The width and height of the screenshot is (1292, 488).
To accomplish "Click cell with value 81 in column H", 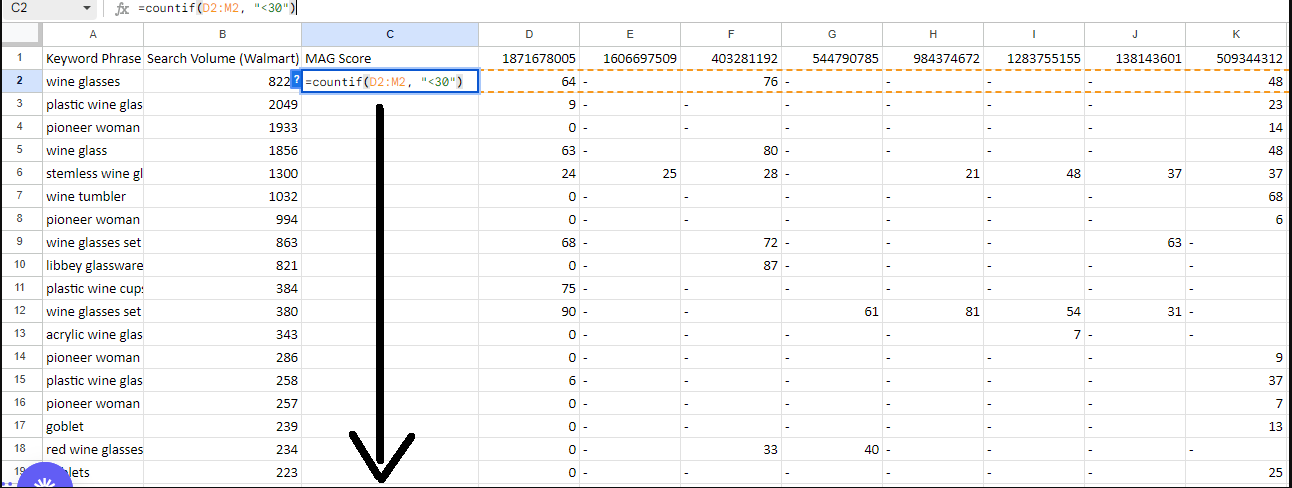I will [x=933, y=311].
